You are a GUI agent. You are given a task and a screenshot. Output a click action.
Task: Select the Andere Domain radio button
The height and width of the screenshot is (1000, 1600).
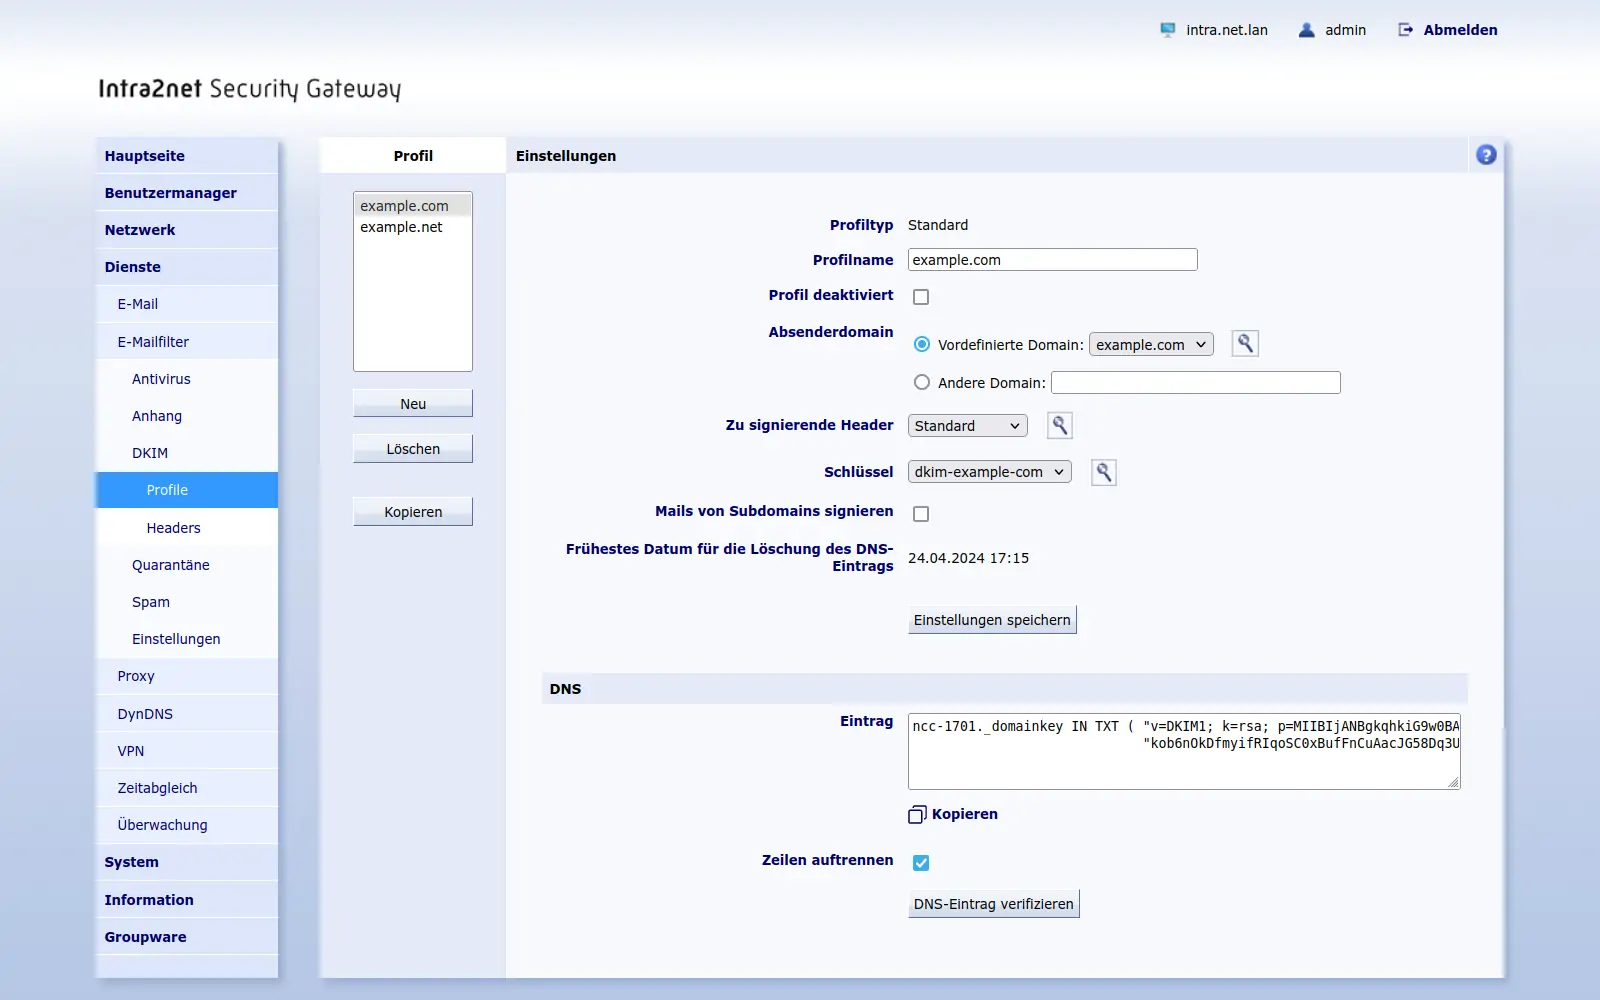[922, 382]
